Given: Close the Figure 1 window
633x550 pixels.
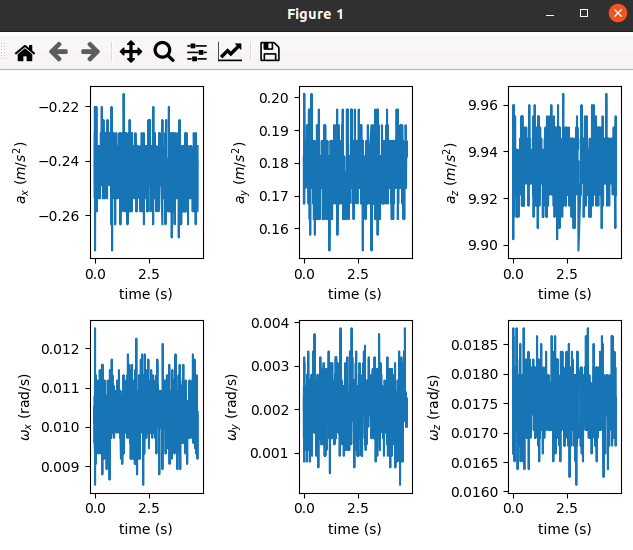Looking at the screenshot, I should [618, 13].
